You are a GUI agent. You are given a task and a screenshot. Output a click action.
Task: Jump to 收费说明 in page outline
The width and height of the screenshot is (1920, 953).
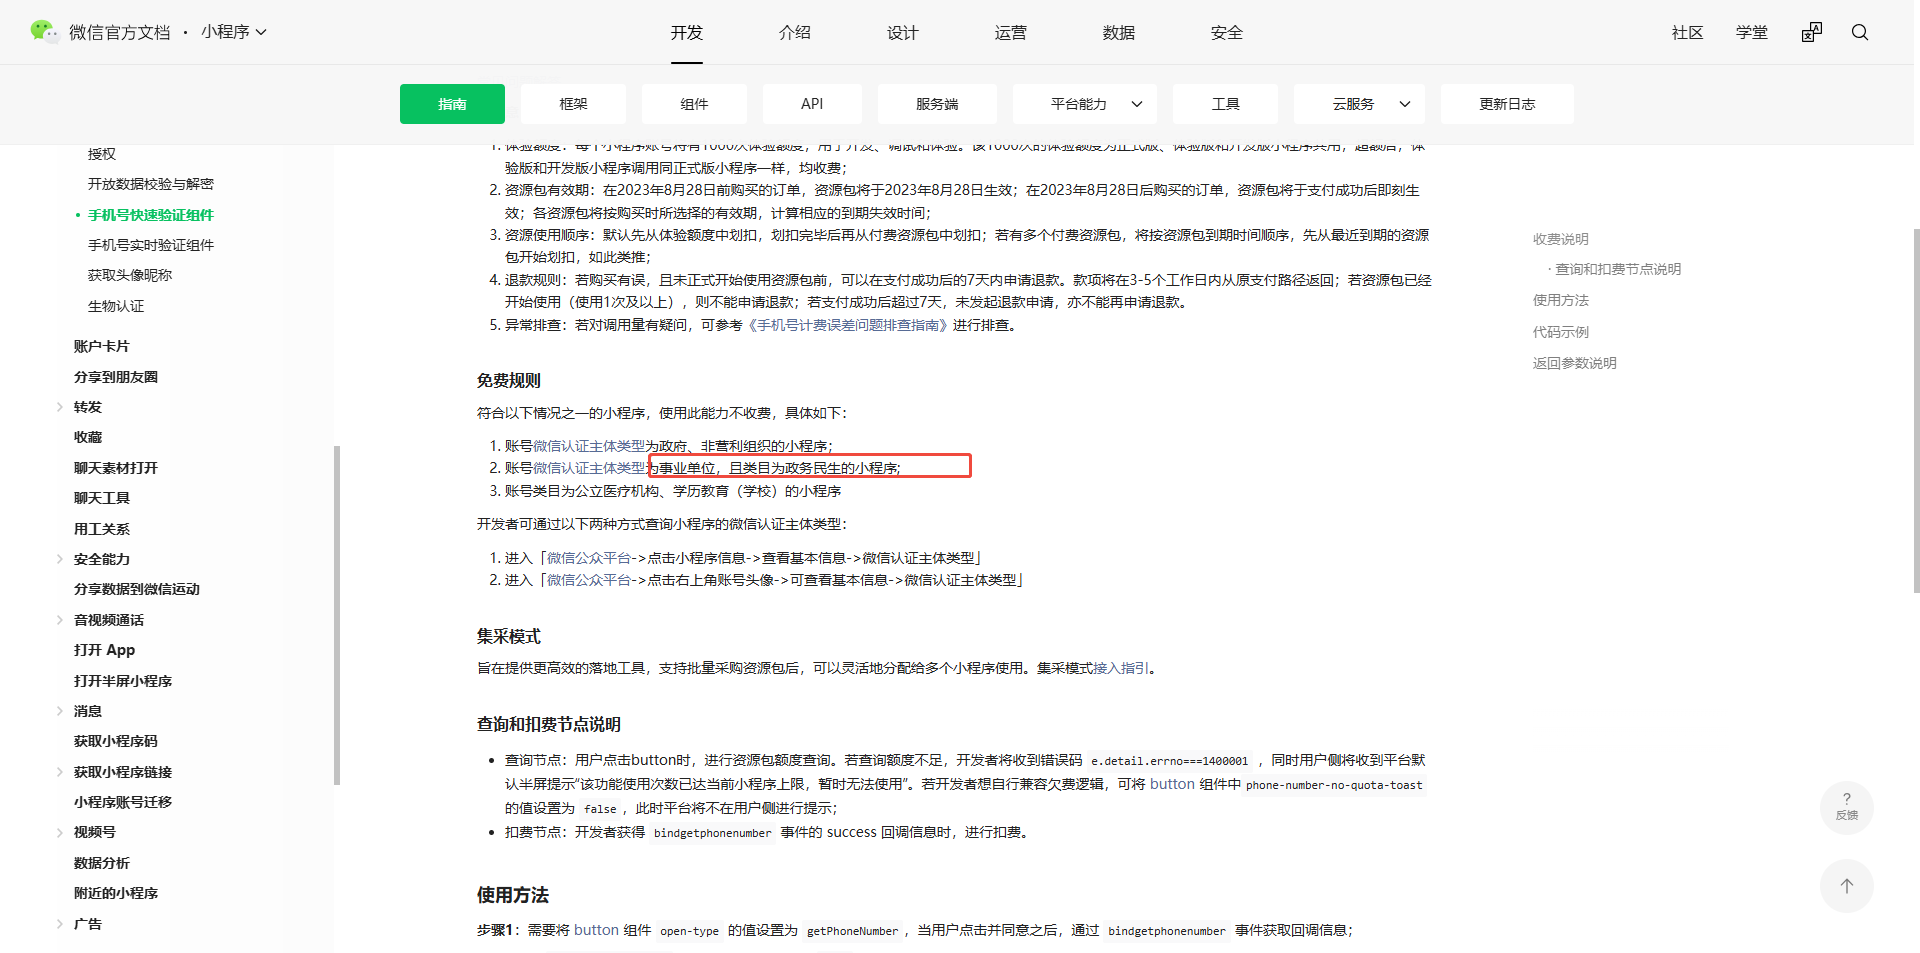tap(1561, 239)
